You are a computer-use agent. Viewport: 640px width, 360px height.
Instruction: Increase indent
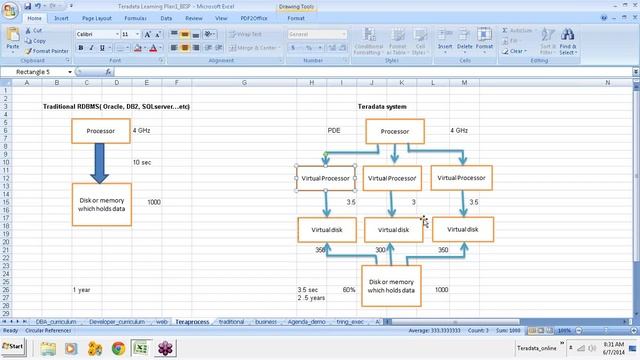[219, 48]
